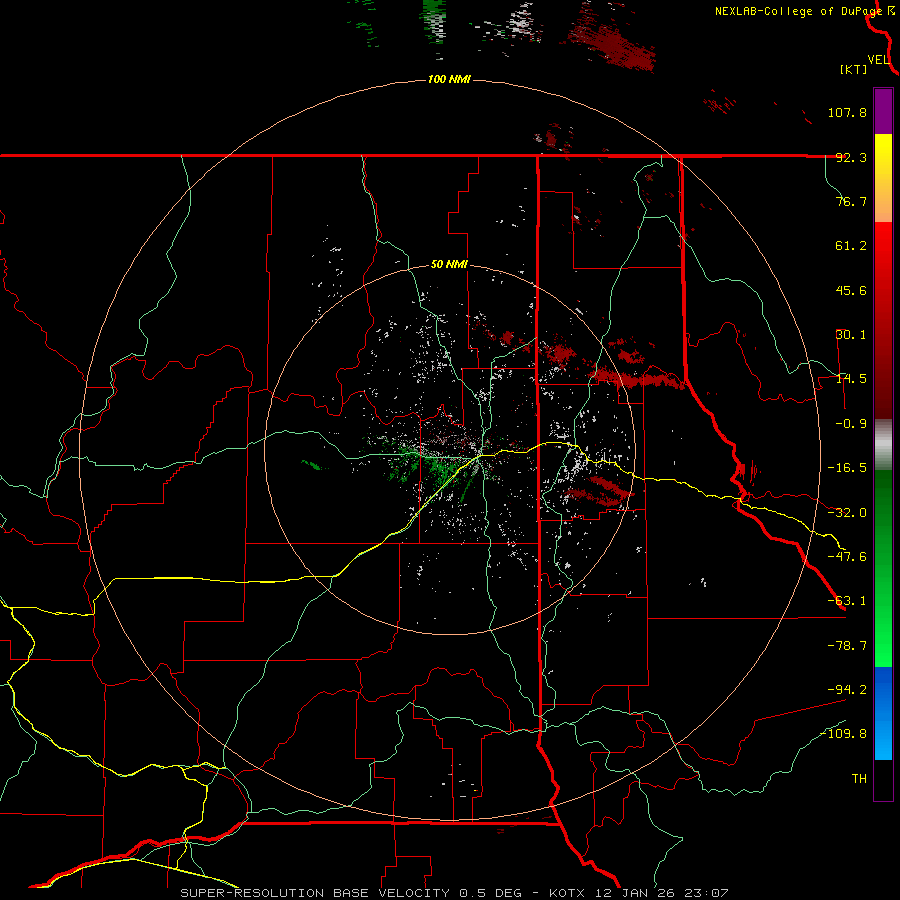The width and height of the screenshot is (900, 900).
Task: Click the 107.8 legend value
Action: click(847, 112)
